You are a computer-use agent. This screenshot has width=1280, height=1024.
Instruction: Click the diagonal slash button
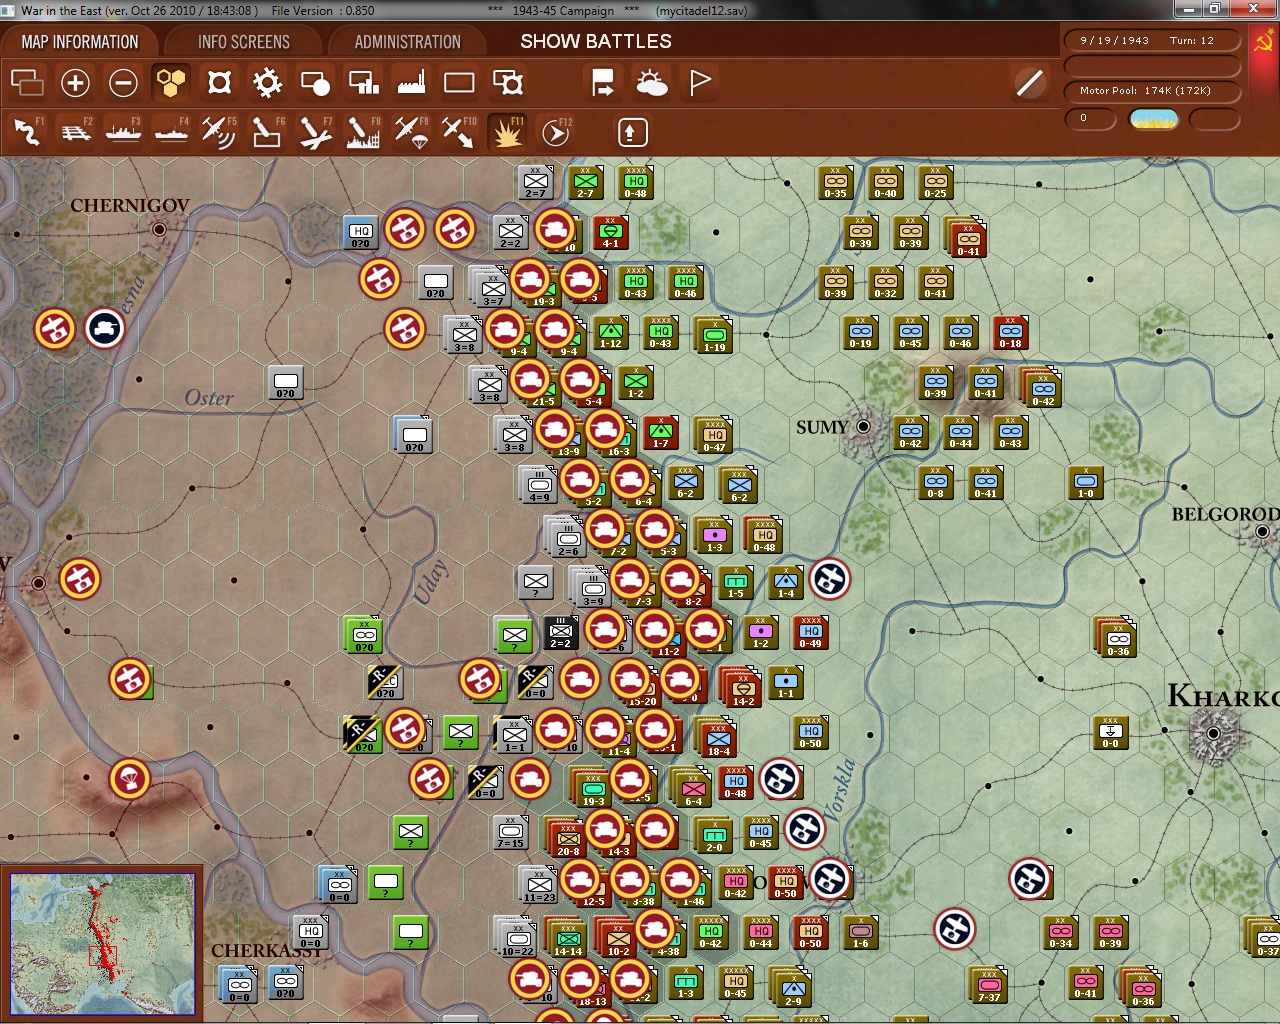[x=1030, y=82]
